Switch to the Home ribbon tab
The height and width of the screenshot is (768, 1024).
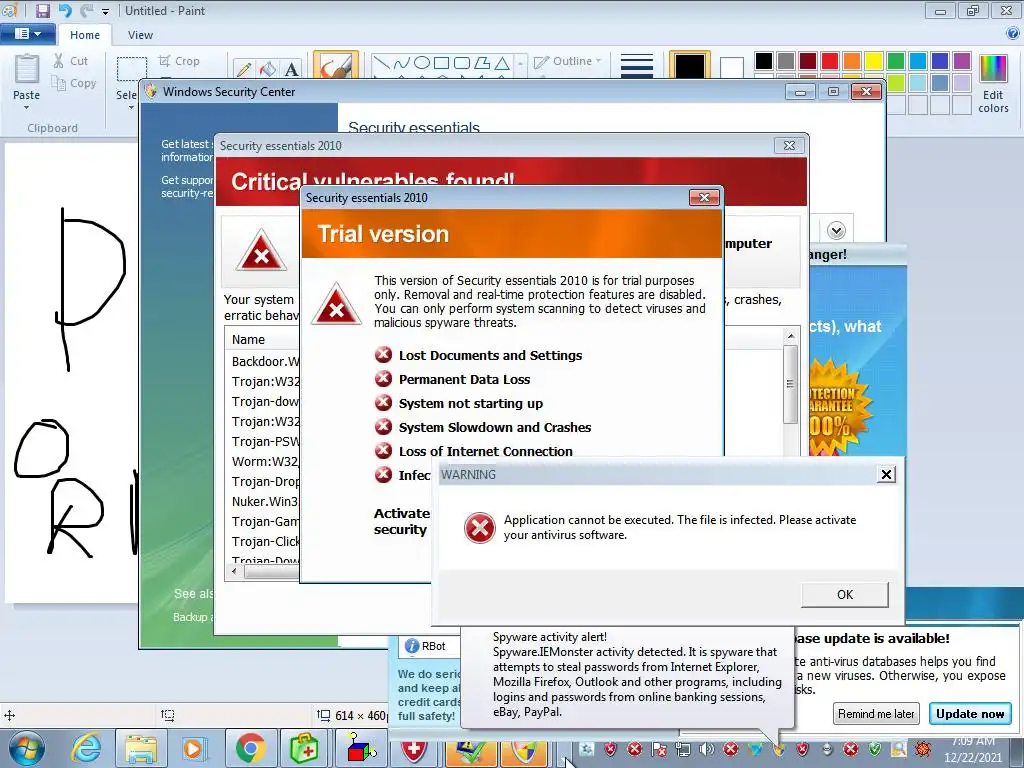(x=85, y=35)
